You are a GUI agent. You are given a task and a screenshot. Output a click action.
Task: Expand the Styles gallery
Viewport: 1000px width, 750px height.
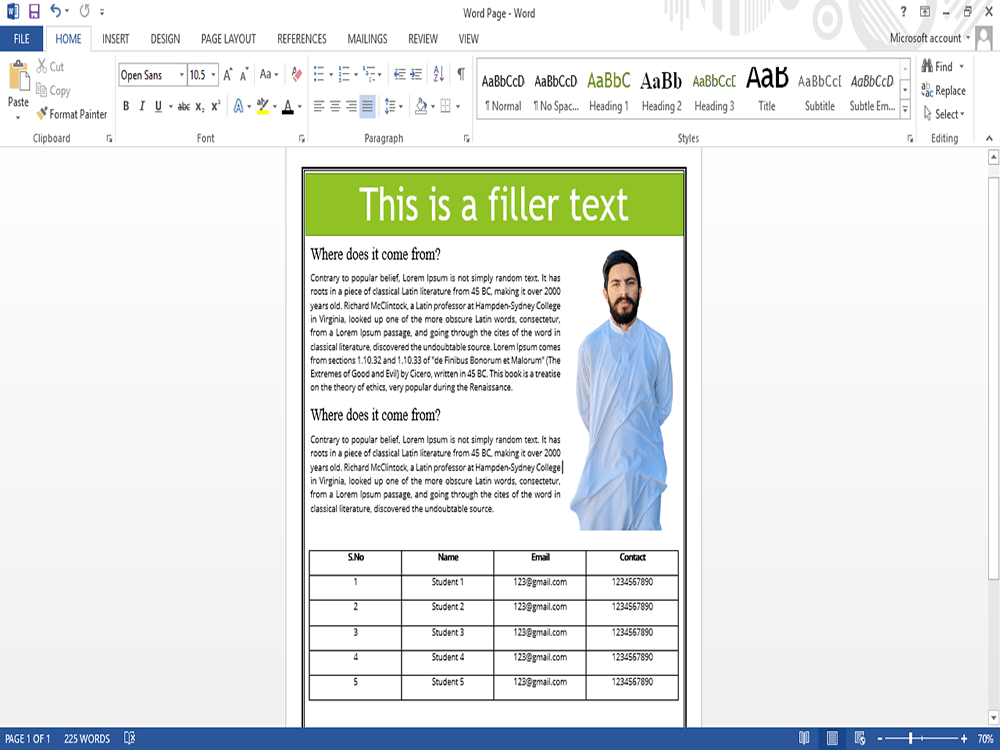coord(905,110)
